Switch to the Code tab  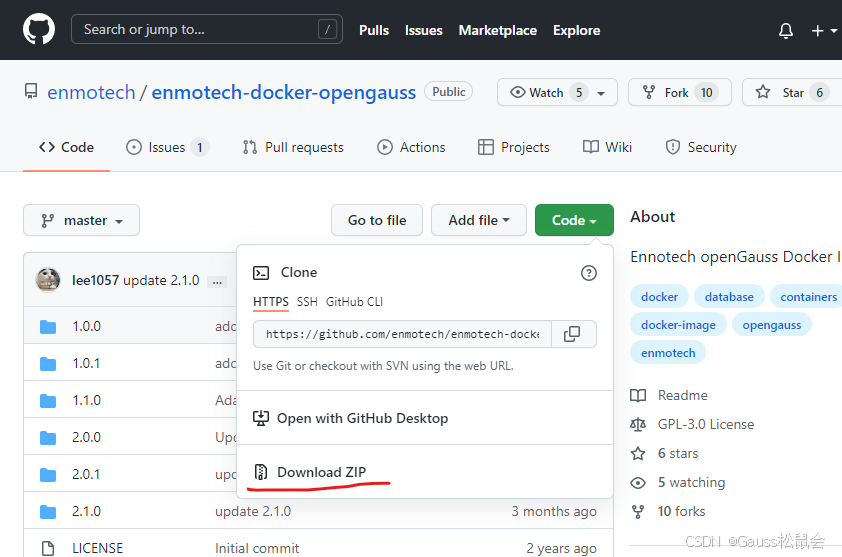point(67,147)
